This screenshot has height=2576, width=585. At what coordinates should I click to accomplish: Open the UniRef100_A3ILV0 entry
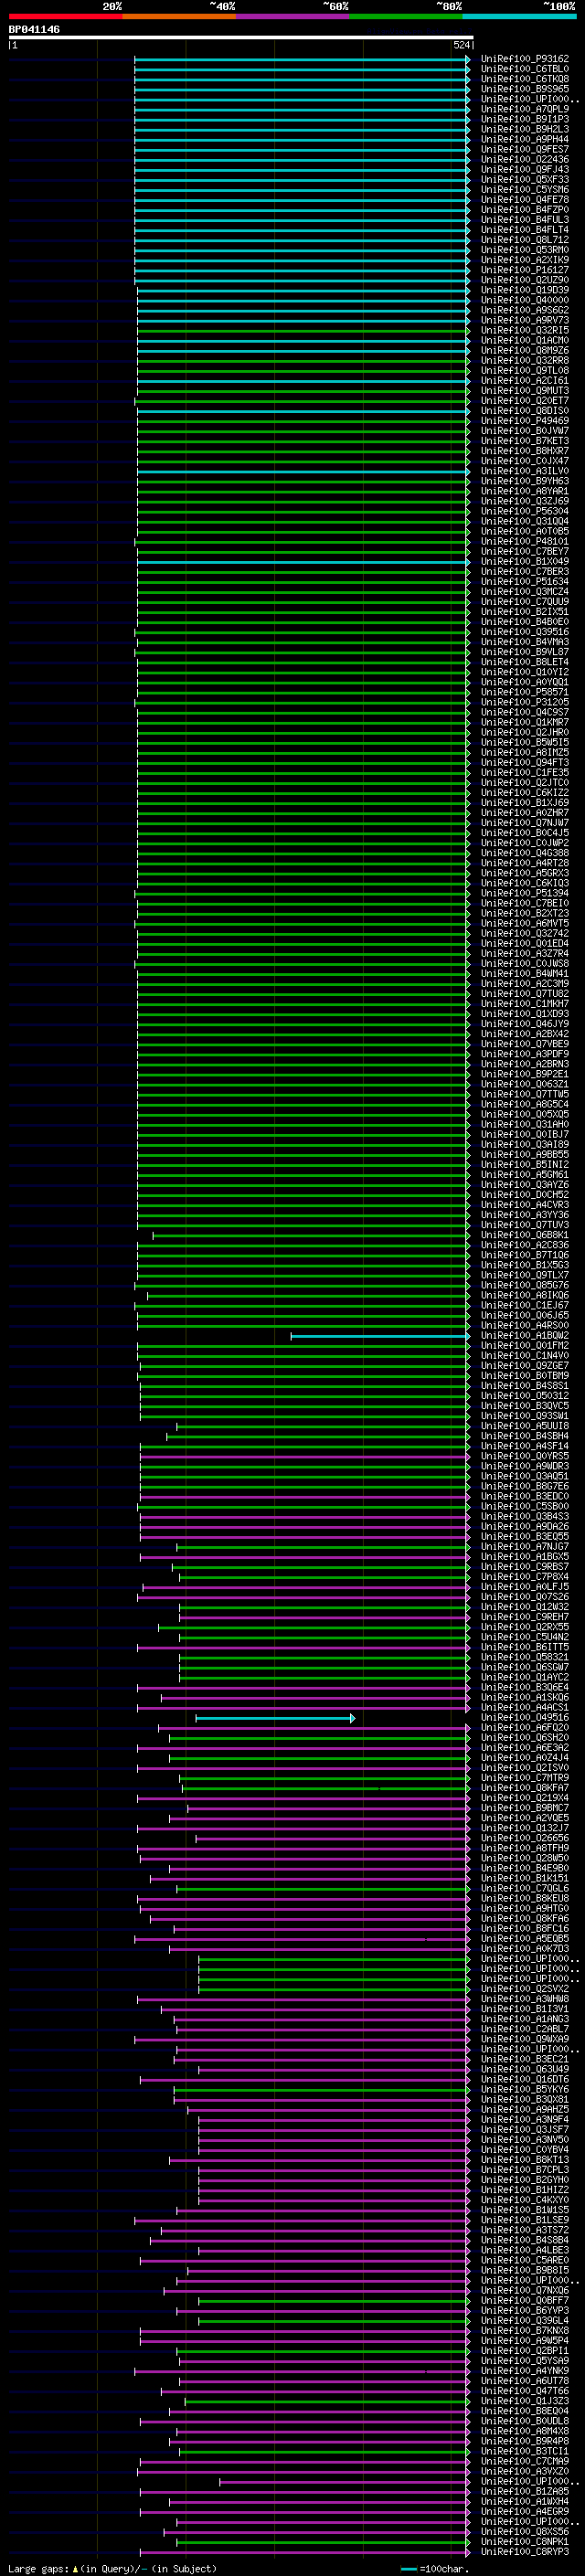(524, 471)
